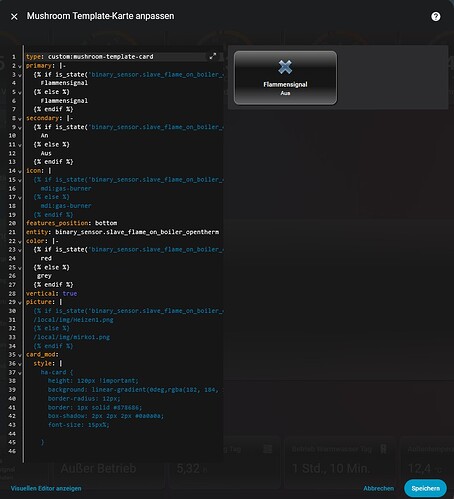Show the visual editor via Visuellen Editor anzeigen

46,488
